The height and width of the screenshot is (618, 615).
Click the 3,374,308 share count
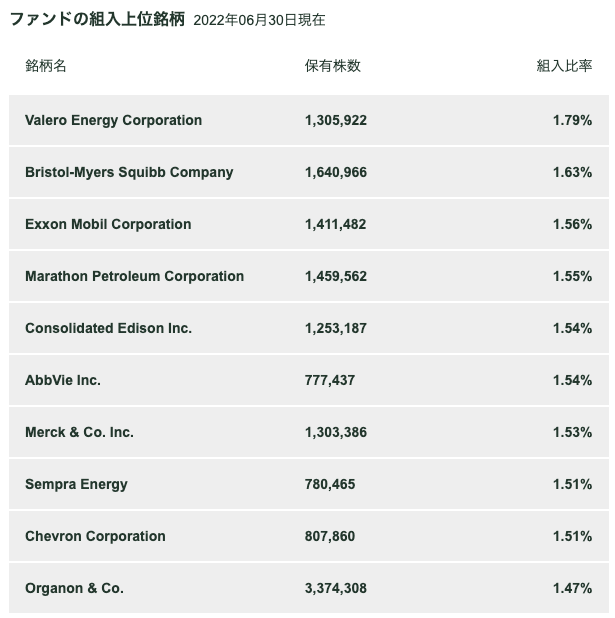point(336,588)
